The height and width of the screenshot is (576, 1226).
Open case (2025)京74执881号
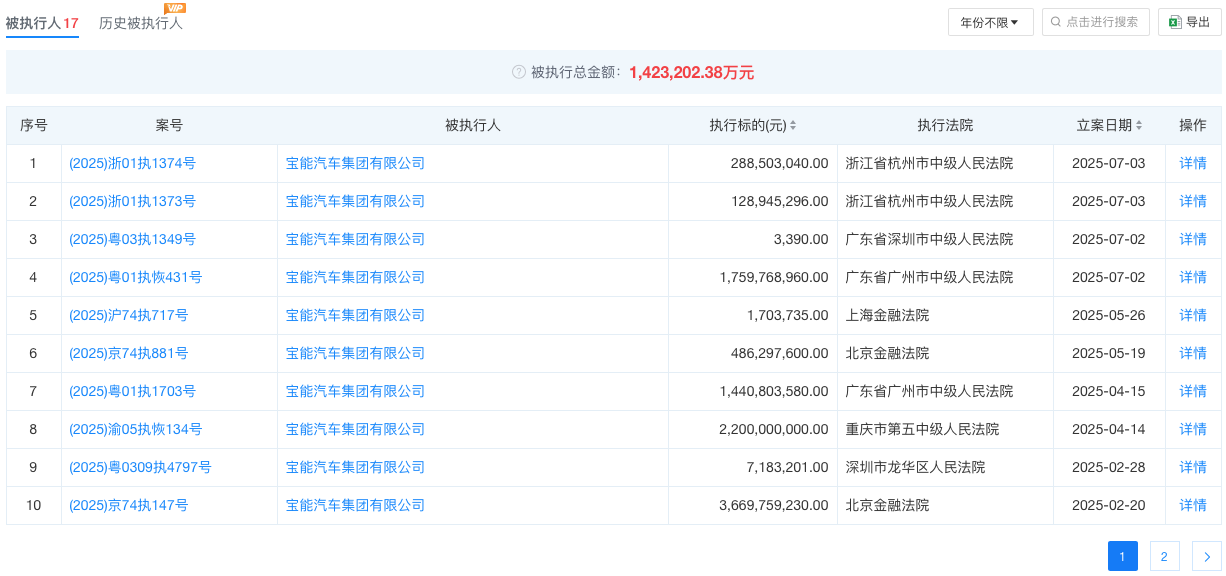coord(129,353)
